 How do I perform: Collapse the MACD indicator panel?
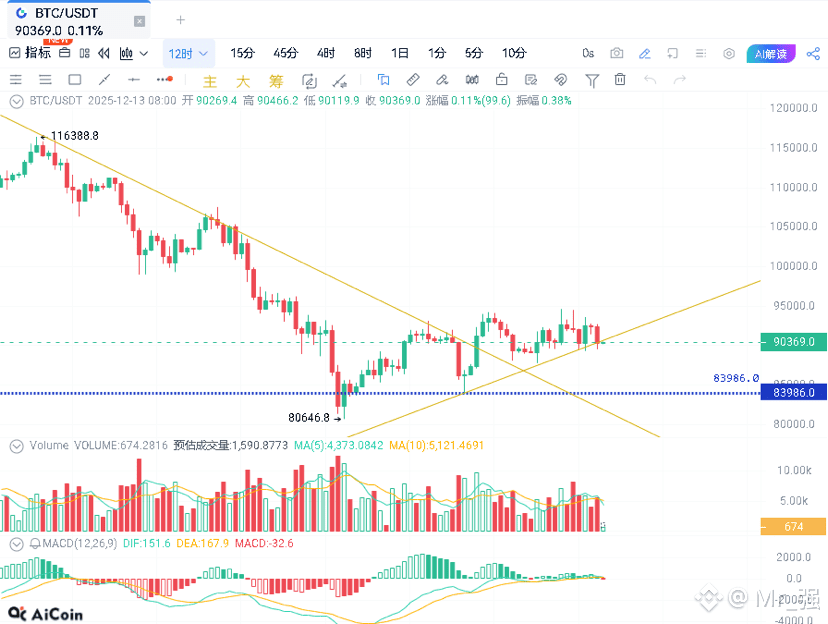(17, 543)
